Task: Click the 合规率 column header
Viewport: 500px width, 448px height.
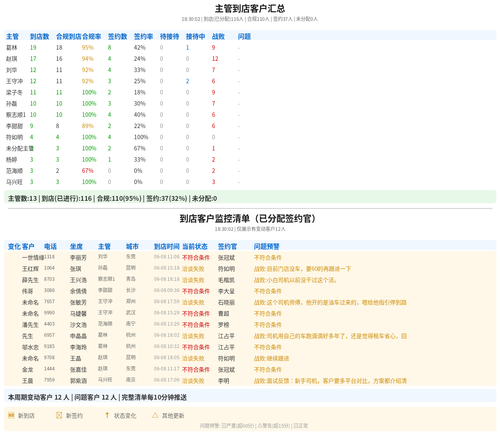Action: pyautogui.click(x=92, y=36)
